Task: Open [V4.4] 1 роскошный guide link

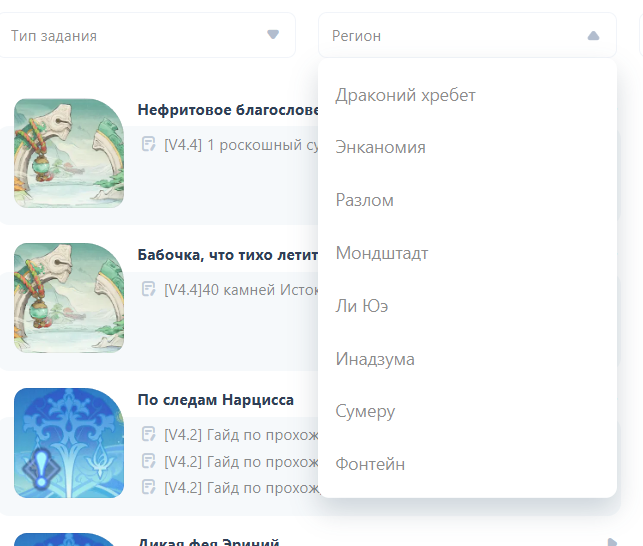Action: pyautogui.click(x=241, y=145)
